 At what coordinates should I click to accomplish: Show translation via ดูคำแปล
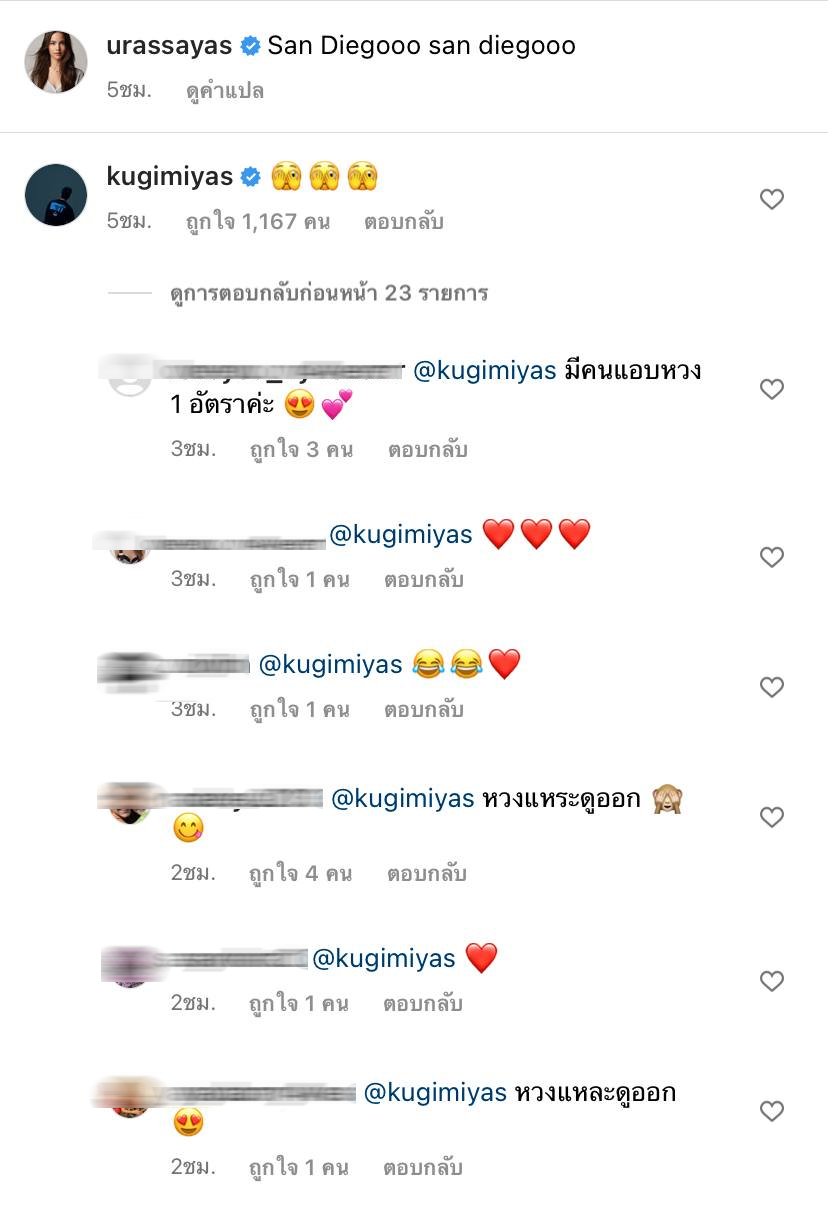(x=225, y=91)
